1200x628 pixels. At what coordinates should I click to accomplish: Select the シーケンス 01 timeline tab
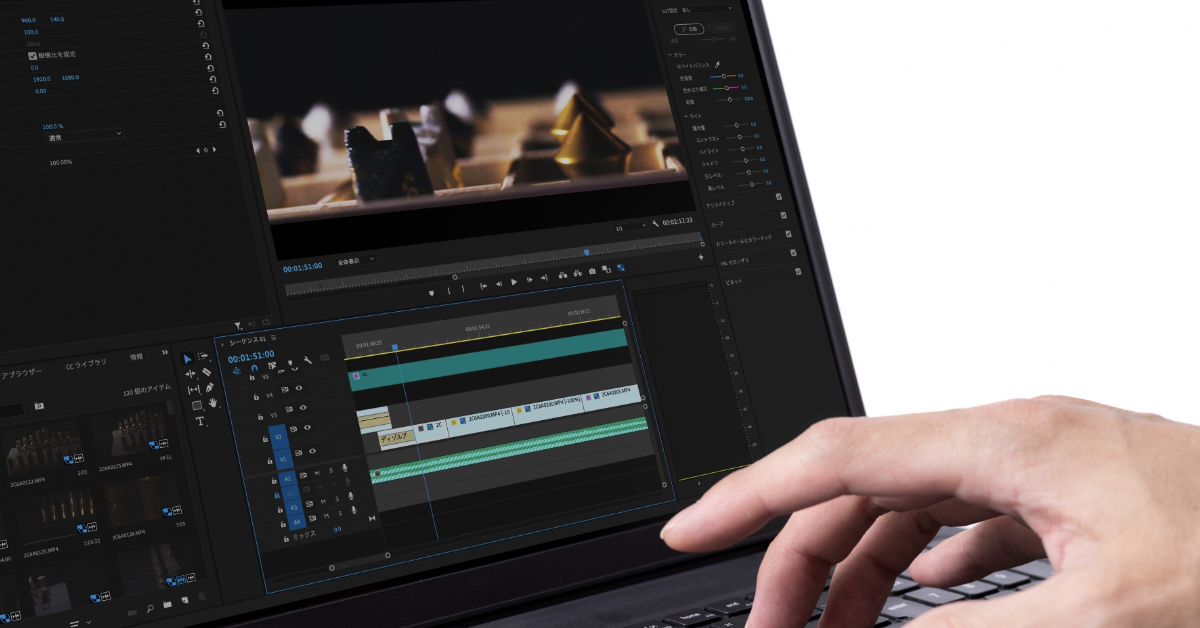pyautogui.click(x=248, y=340)
